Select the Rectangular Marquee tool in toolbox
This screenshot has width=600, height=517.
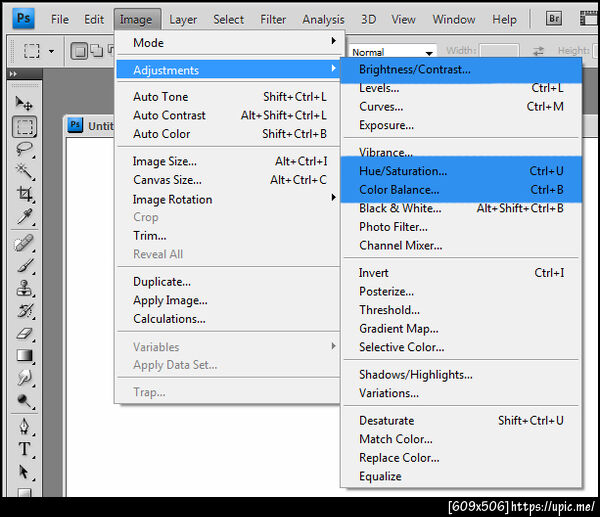pyautogui.click(x=24, y=126)
